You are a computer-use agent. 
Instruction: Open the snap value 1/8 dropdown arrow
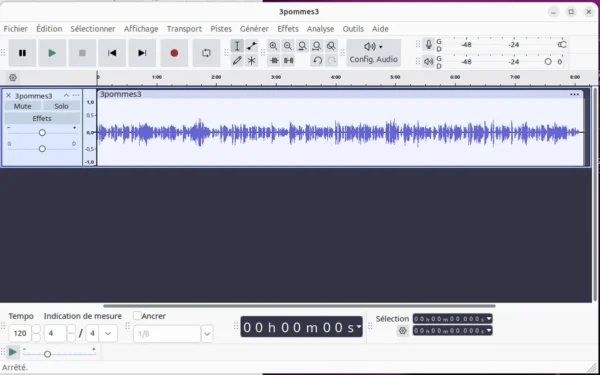207,334
